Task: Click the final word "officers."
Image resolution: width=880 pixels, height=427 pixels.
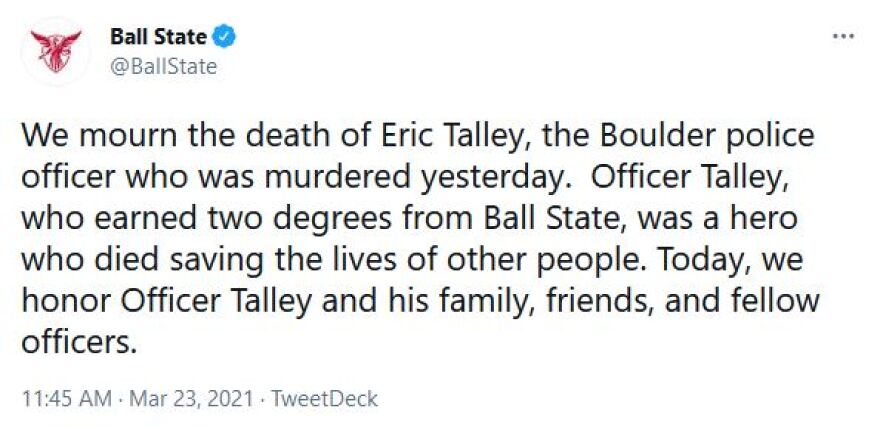Action: (x=79, y=342)
